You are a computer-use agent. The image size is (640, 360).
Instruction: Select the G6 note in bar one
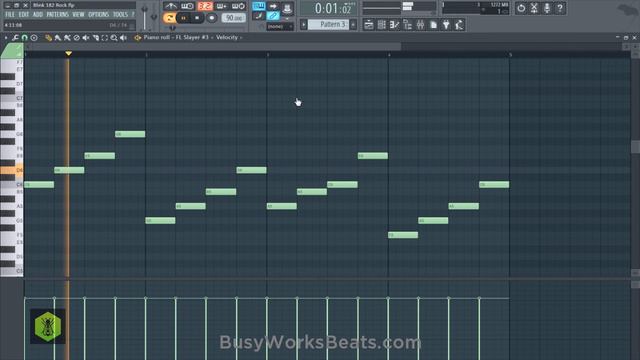click(130, 134)
